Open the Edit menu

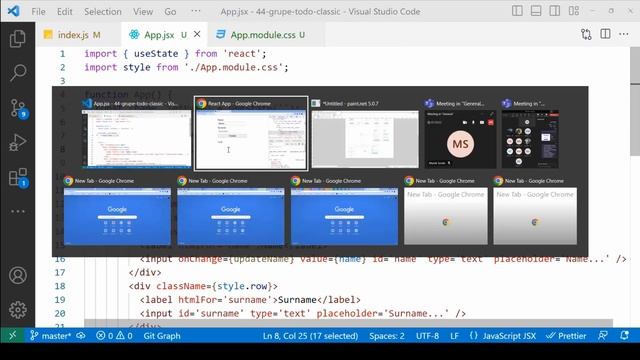point(64,11)
